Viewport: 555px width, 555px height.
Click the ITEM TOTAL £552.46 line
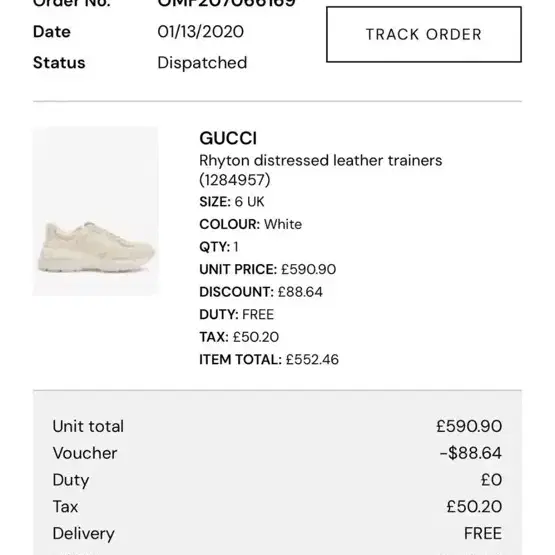(269, 360)
